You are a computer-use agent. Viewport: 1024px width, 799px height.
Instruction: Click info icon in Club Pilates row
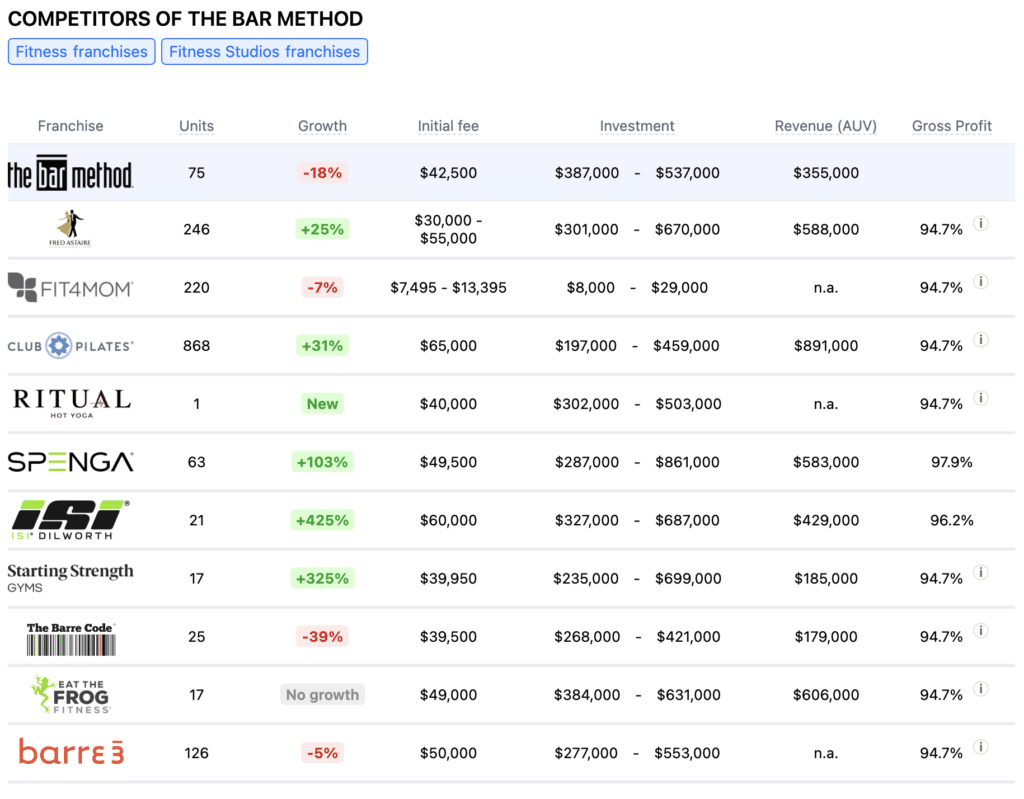pyautogui.click(x=981, y=340)
